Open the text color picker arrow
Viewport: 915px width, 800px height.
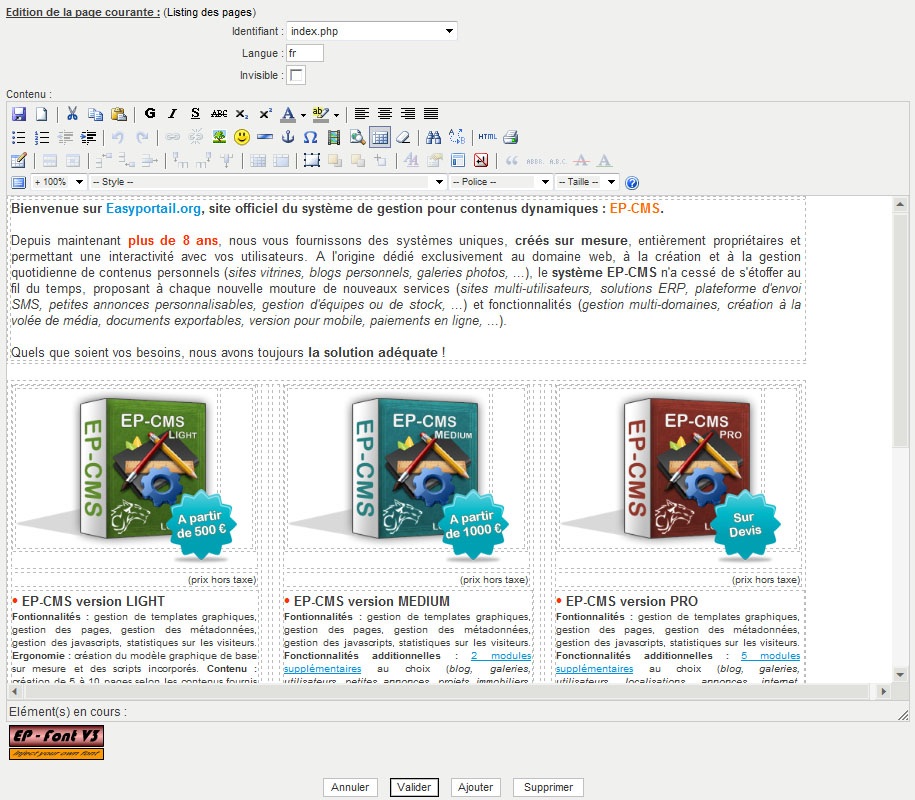tap(303, 115)
